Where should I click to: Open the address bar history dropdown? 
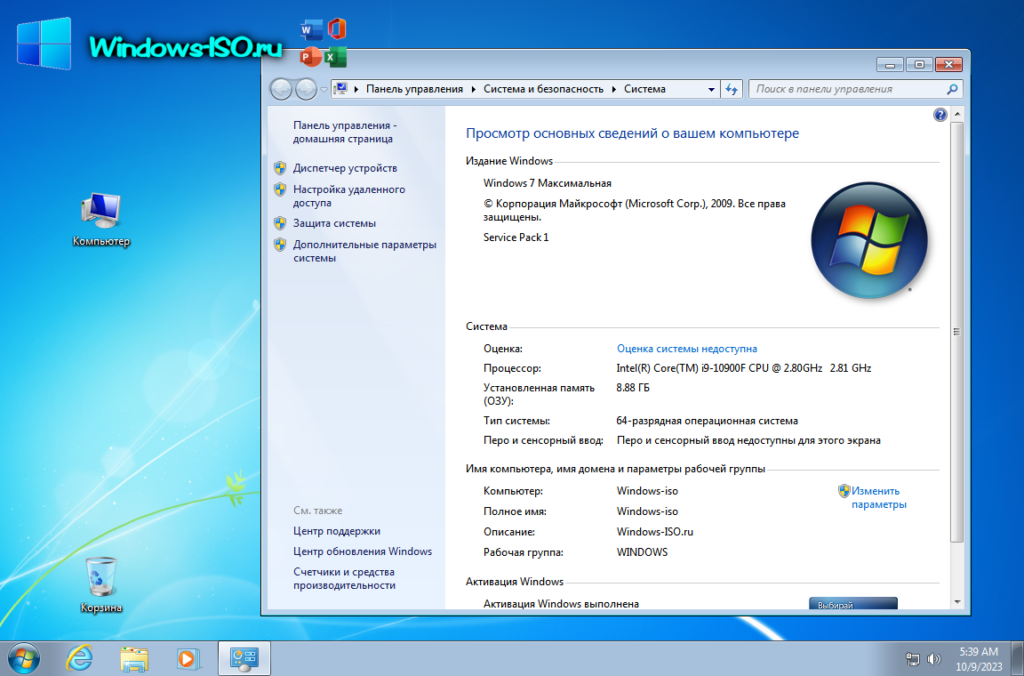(711, 89)
